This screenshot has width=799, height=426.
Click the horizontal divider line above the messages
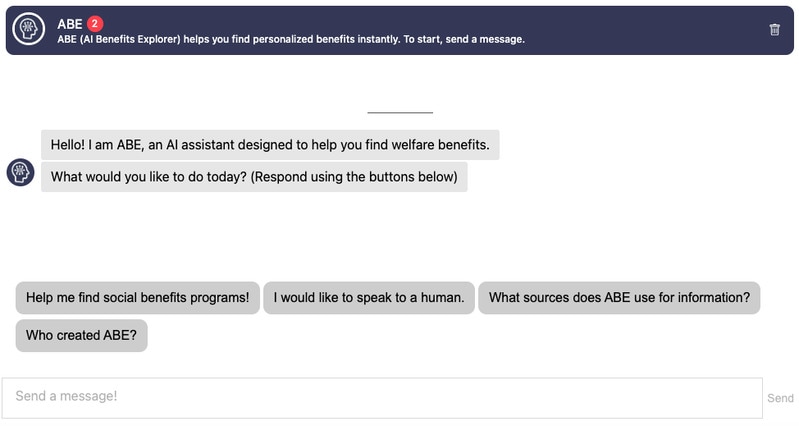400,112
